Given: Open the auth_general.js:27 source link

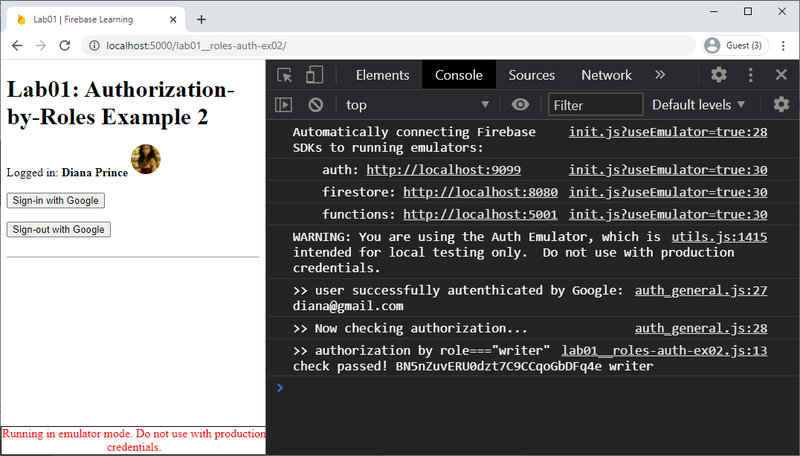Looking at the screenshot, I should pyautogui.click(x=700, y=291).
